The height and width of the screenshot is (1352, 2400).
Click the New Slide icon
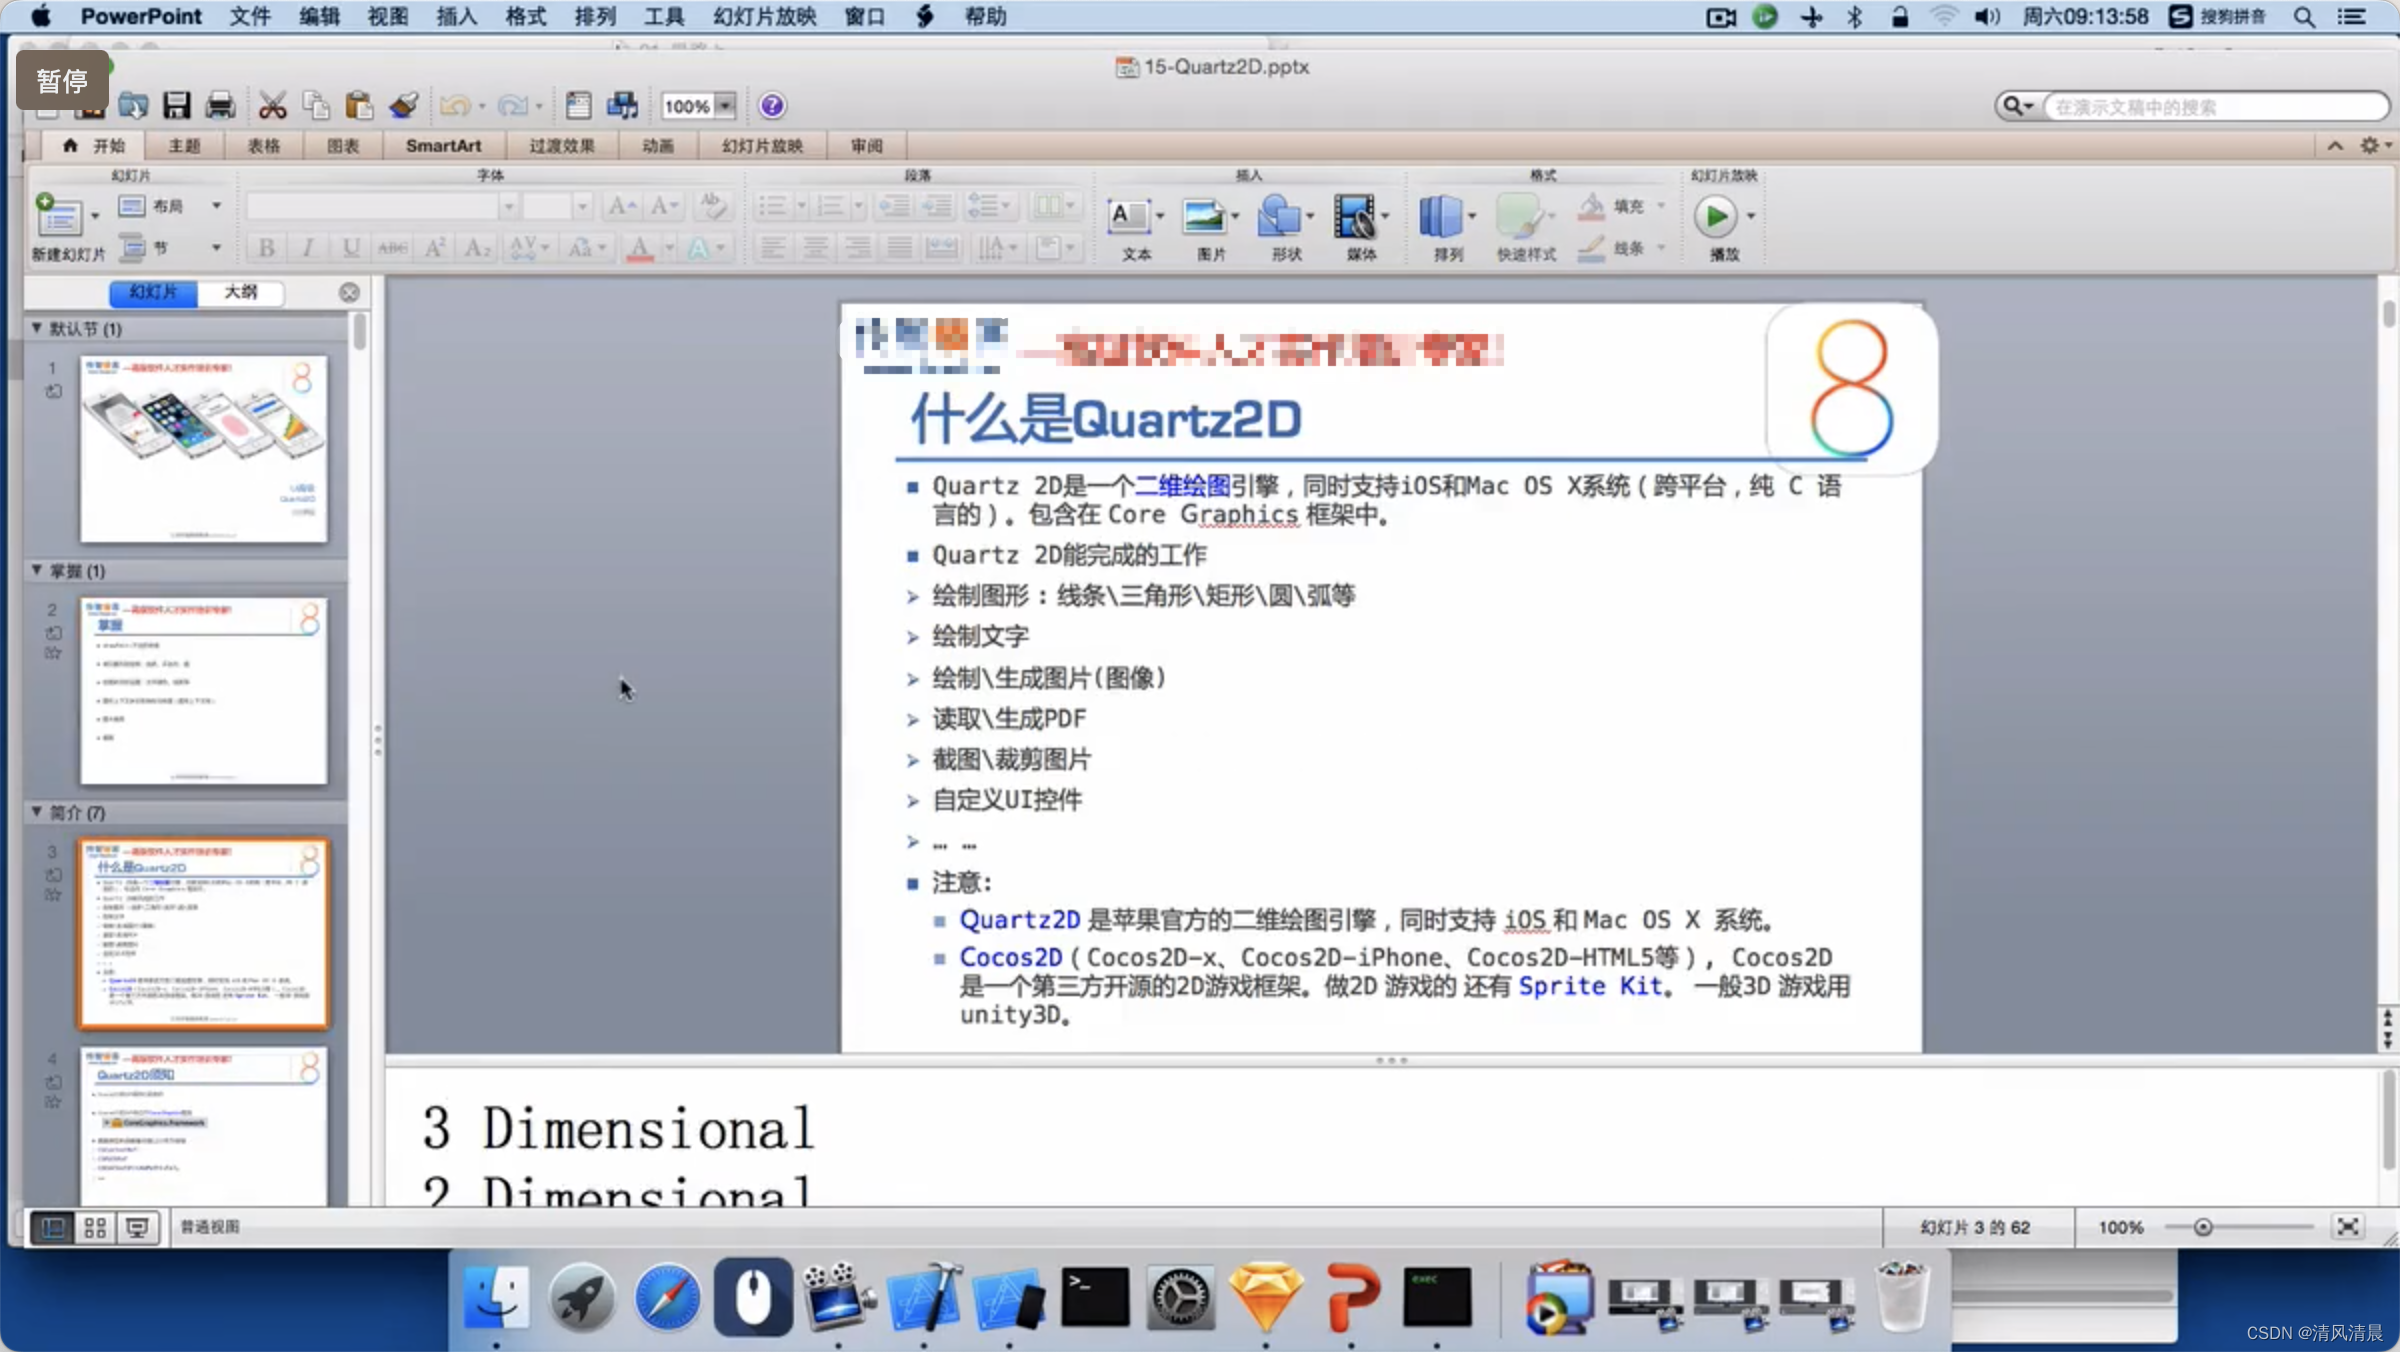point(59,215)
